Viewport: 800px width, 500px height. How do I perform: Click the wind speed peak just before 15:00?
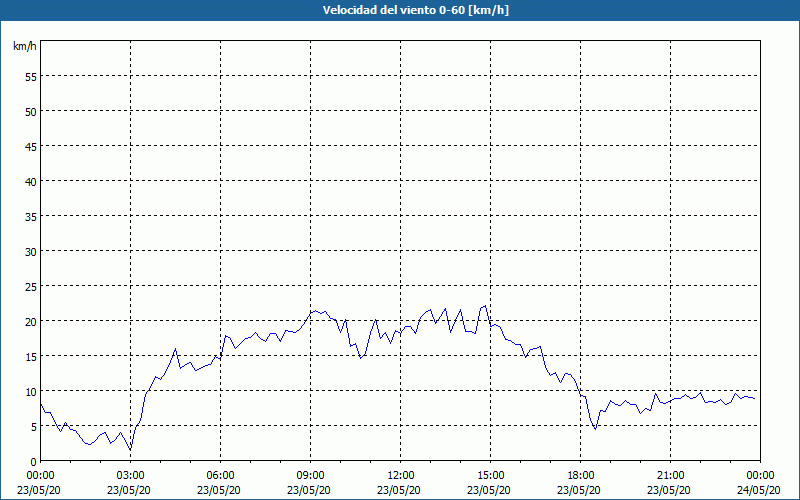click(x=485, y=306)
